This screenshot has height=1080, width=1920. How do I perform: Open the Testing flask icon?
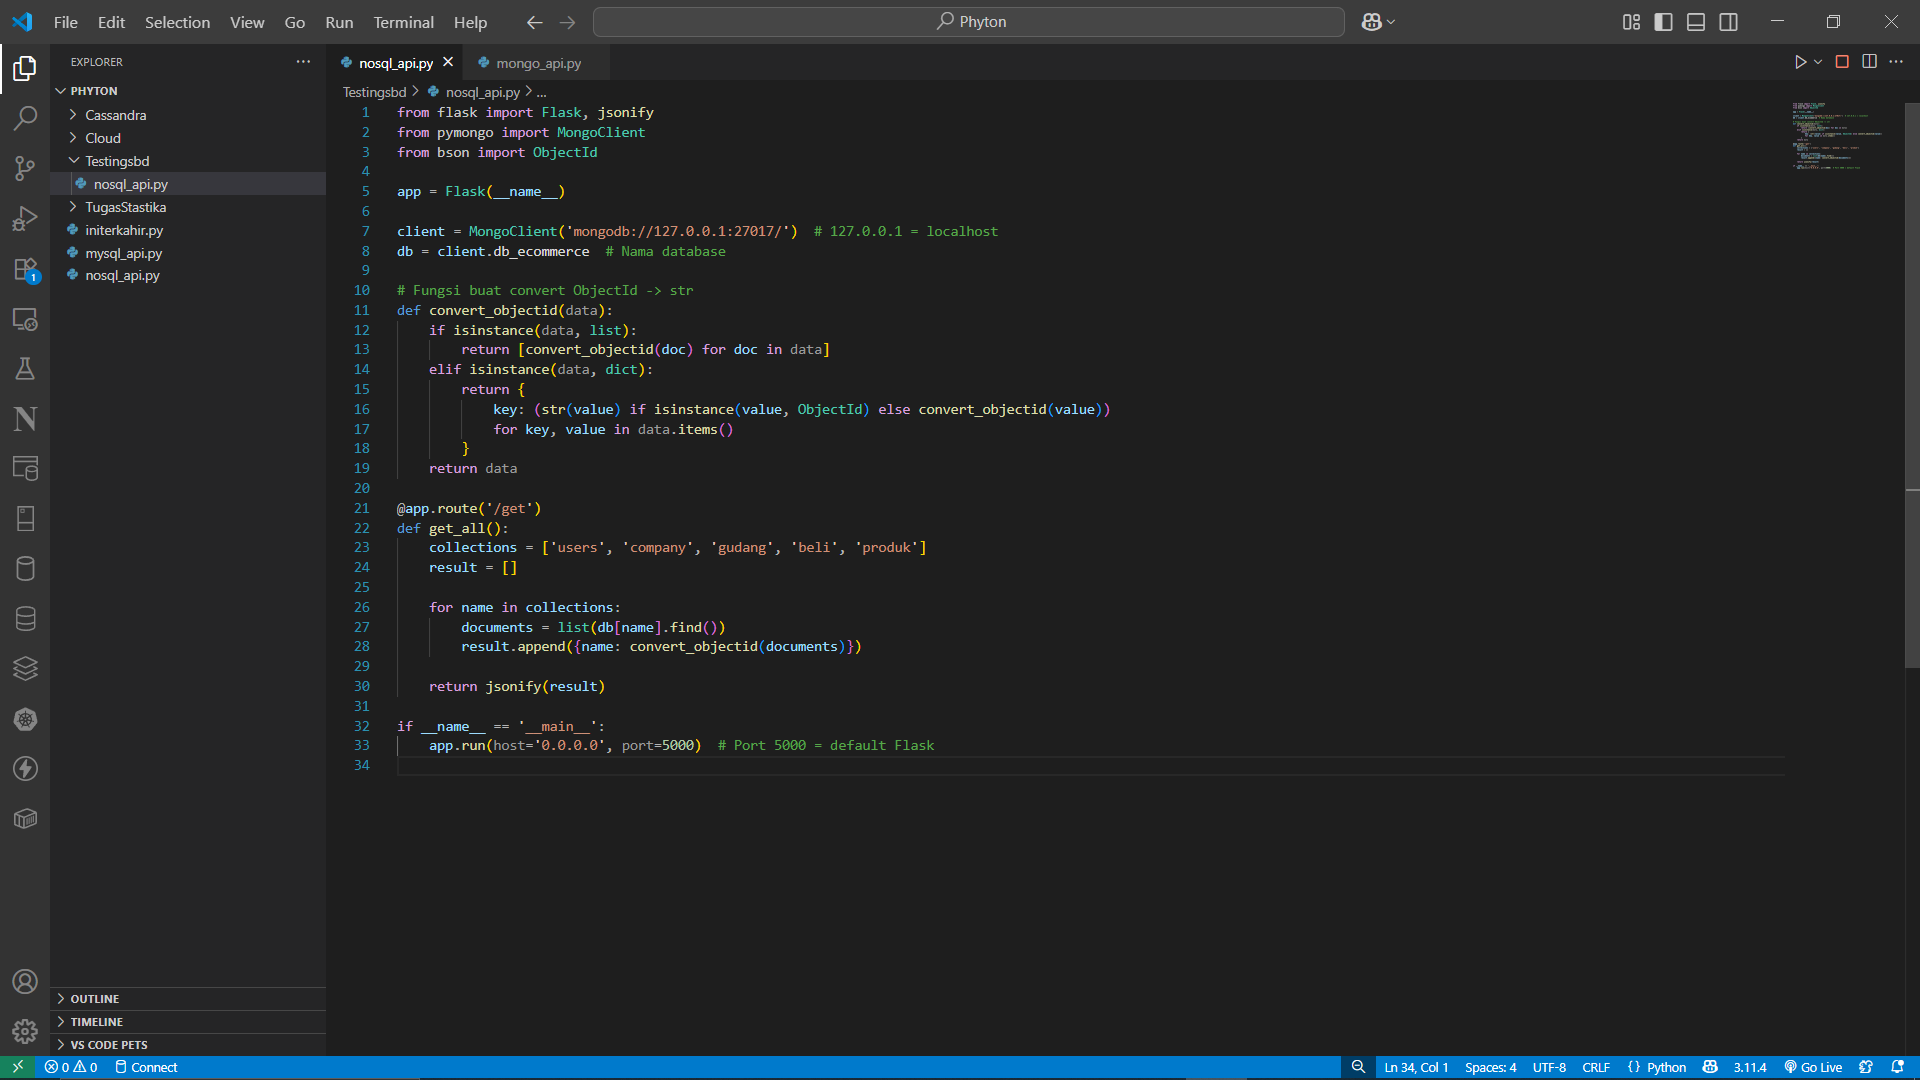click(x=25, y=369)
